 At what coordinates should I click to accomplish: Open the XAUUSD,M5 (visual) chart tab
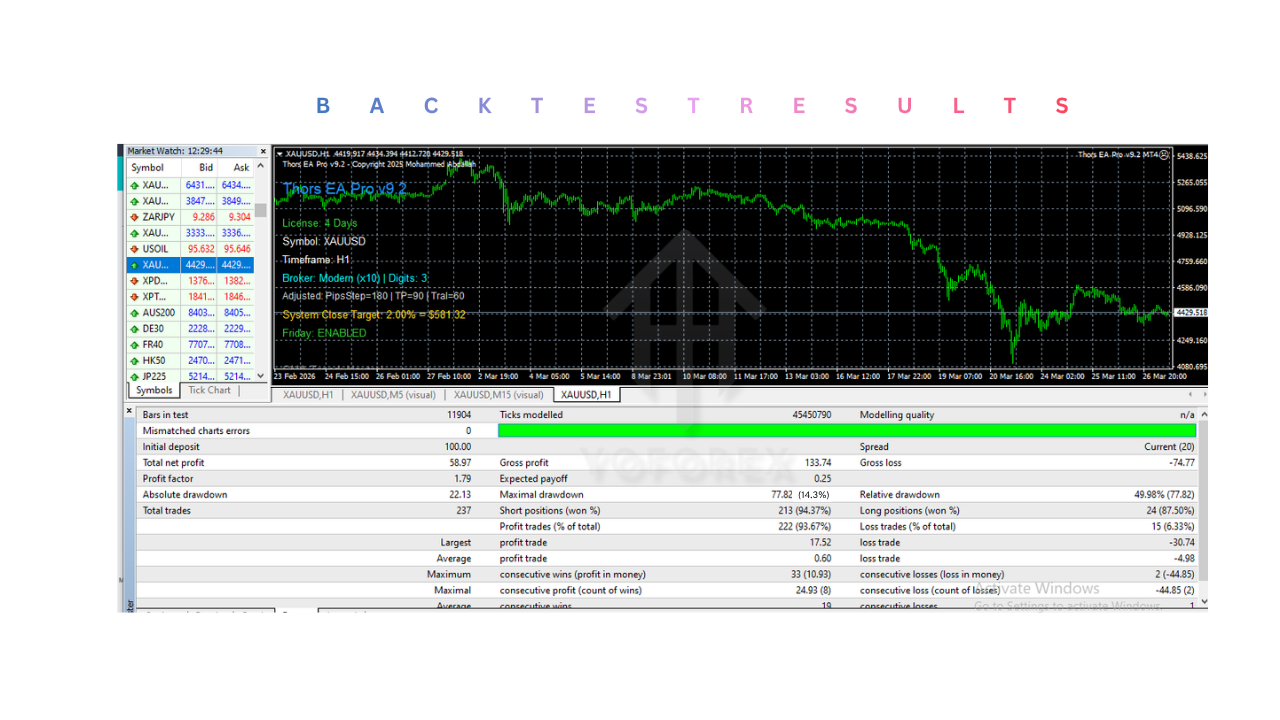pos(394,394)
